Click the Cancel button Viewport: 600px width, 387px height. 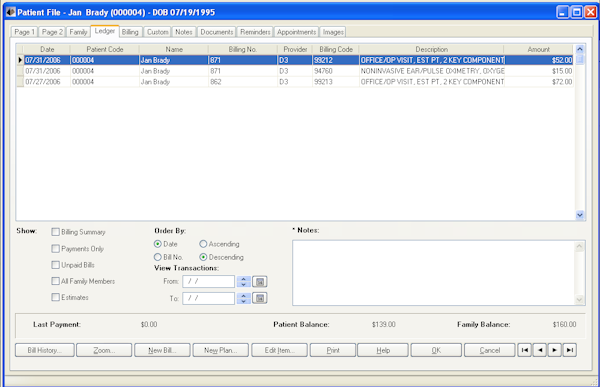pos(489,350)
